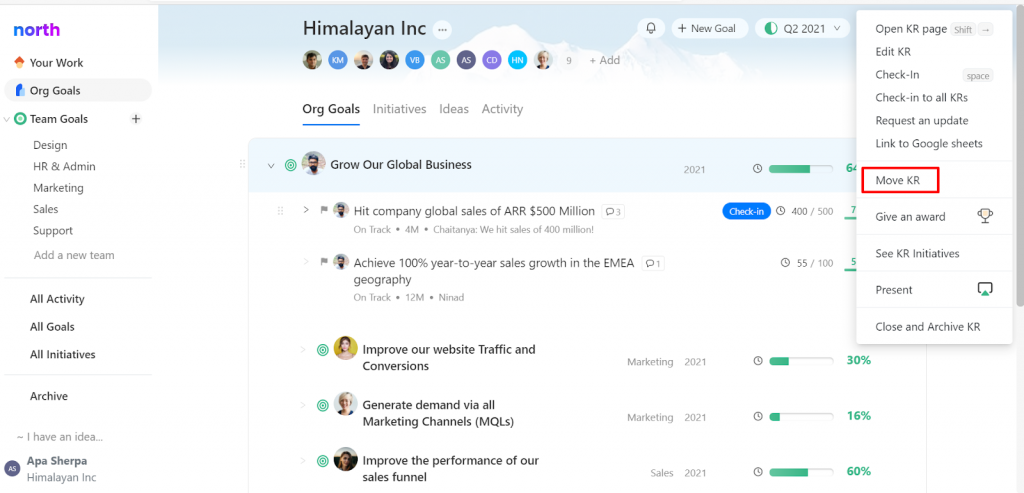Open the HR & Admin team
Screen dimensions: 1024x493
pyautogui.click(x=64, y=167)
